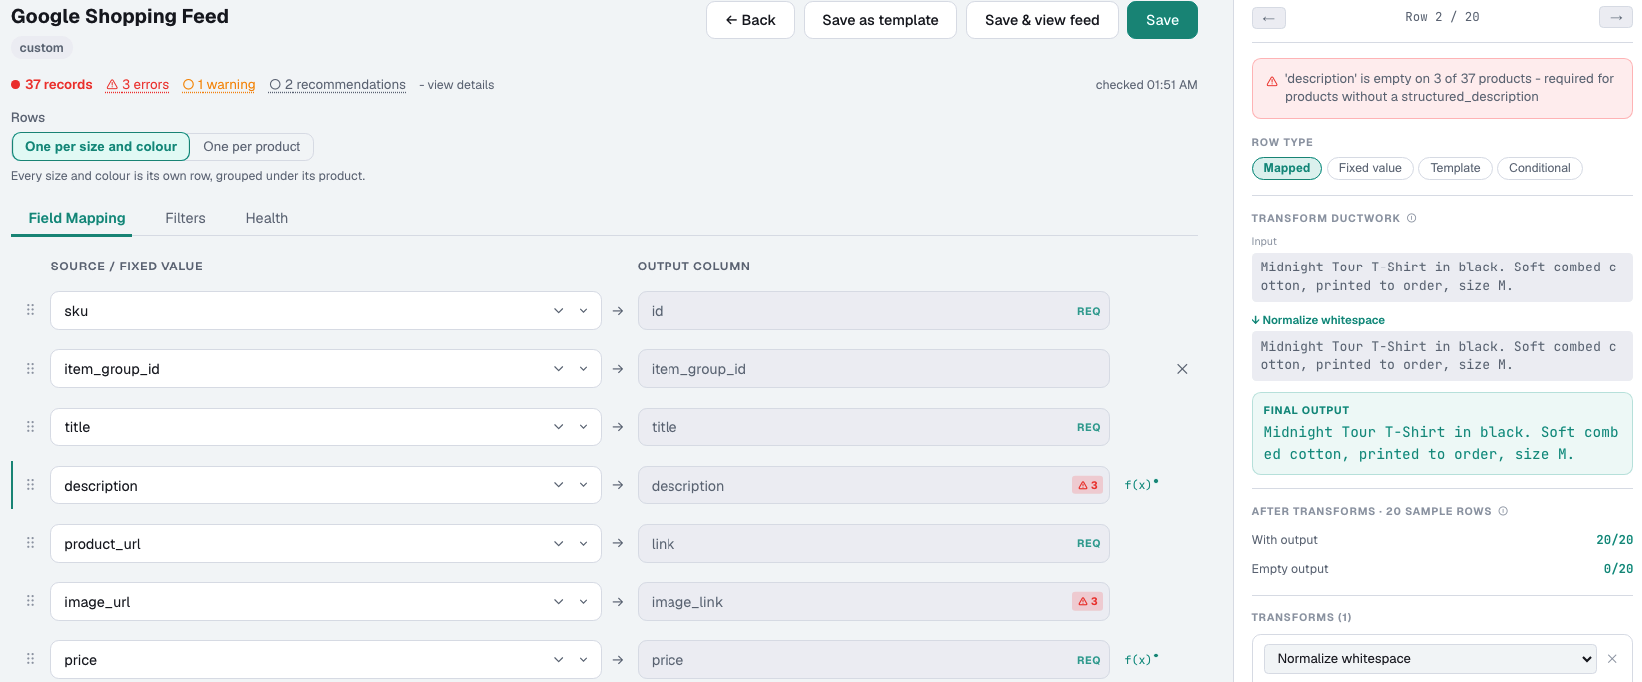Click the title output column field

point(873,427)
